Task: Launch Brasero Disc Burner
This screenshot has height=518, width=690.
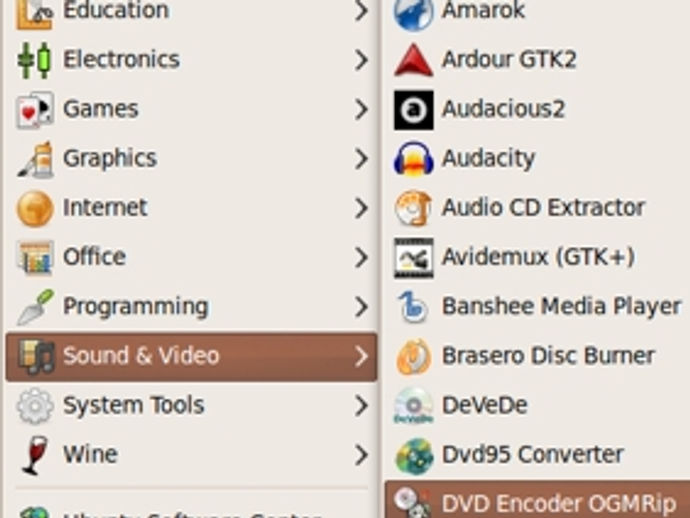Action: [537, 356]
